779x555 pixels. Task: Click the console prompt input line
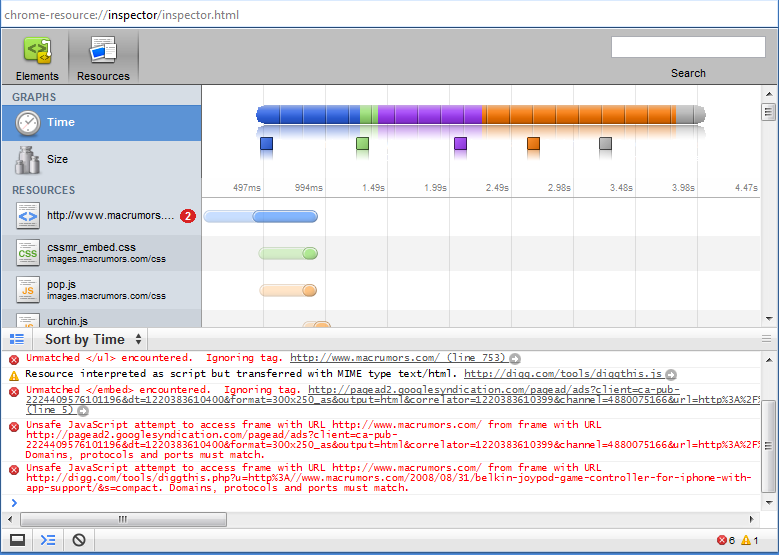click(x=383, y=503)
